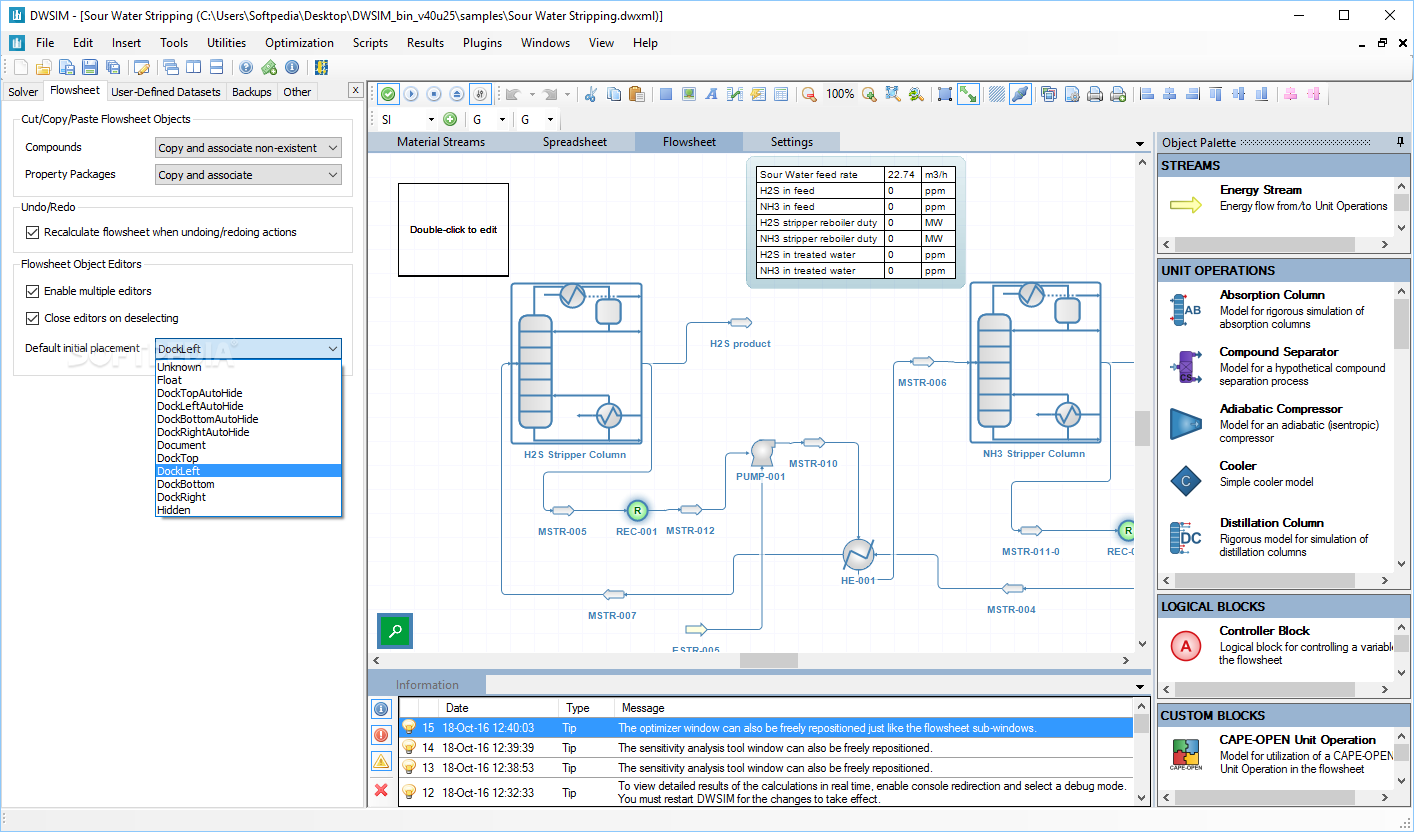Open the Optimization menu
Viewport: 1414px width, 832px height.
click(x=299, y=43)
